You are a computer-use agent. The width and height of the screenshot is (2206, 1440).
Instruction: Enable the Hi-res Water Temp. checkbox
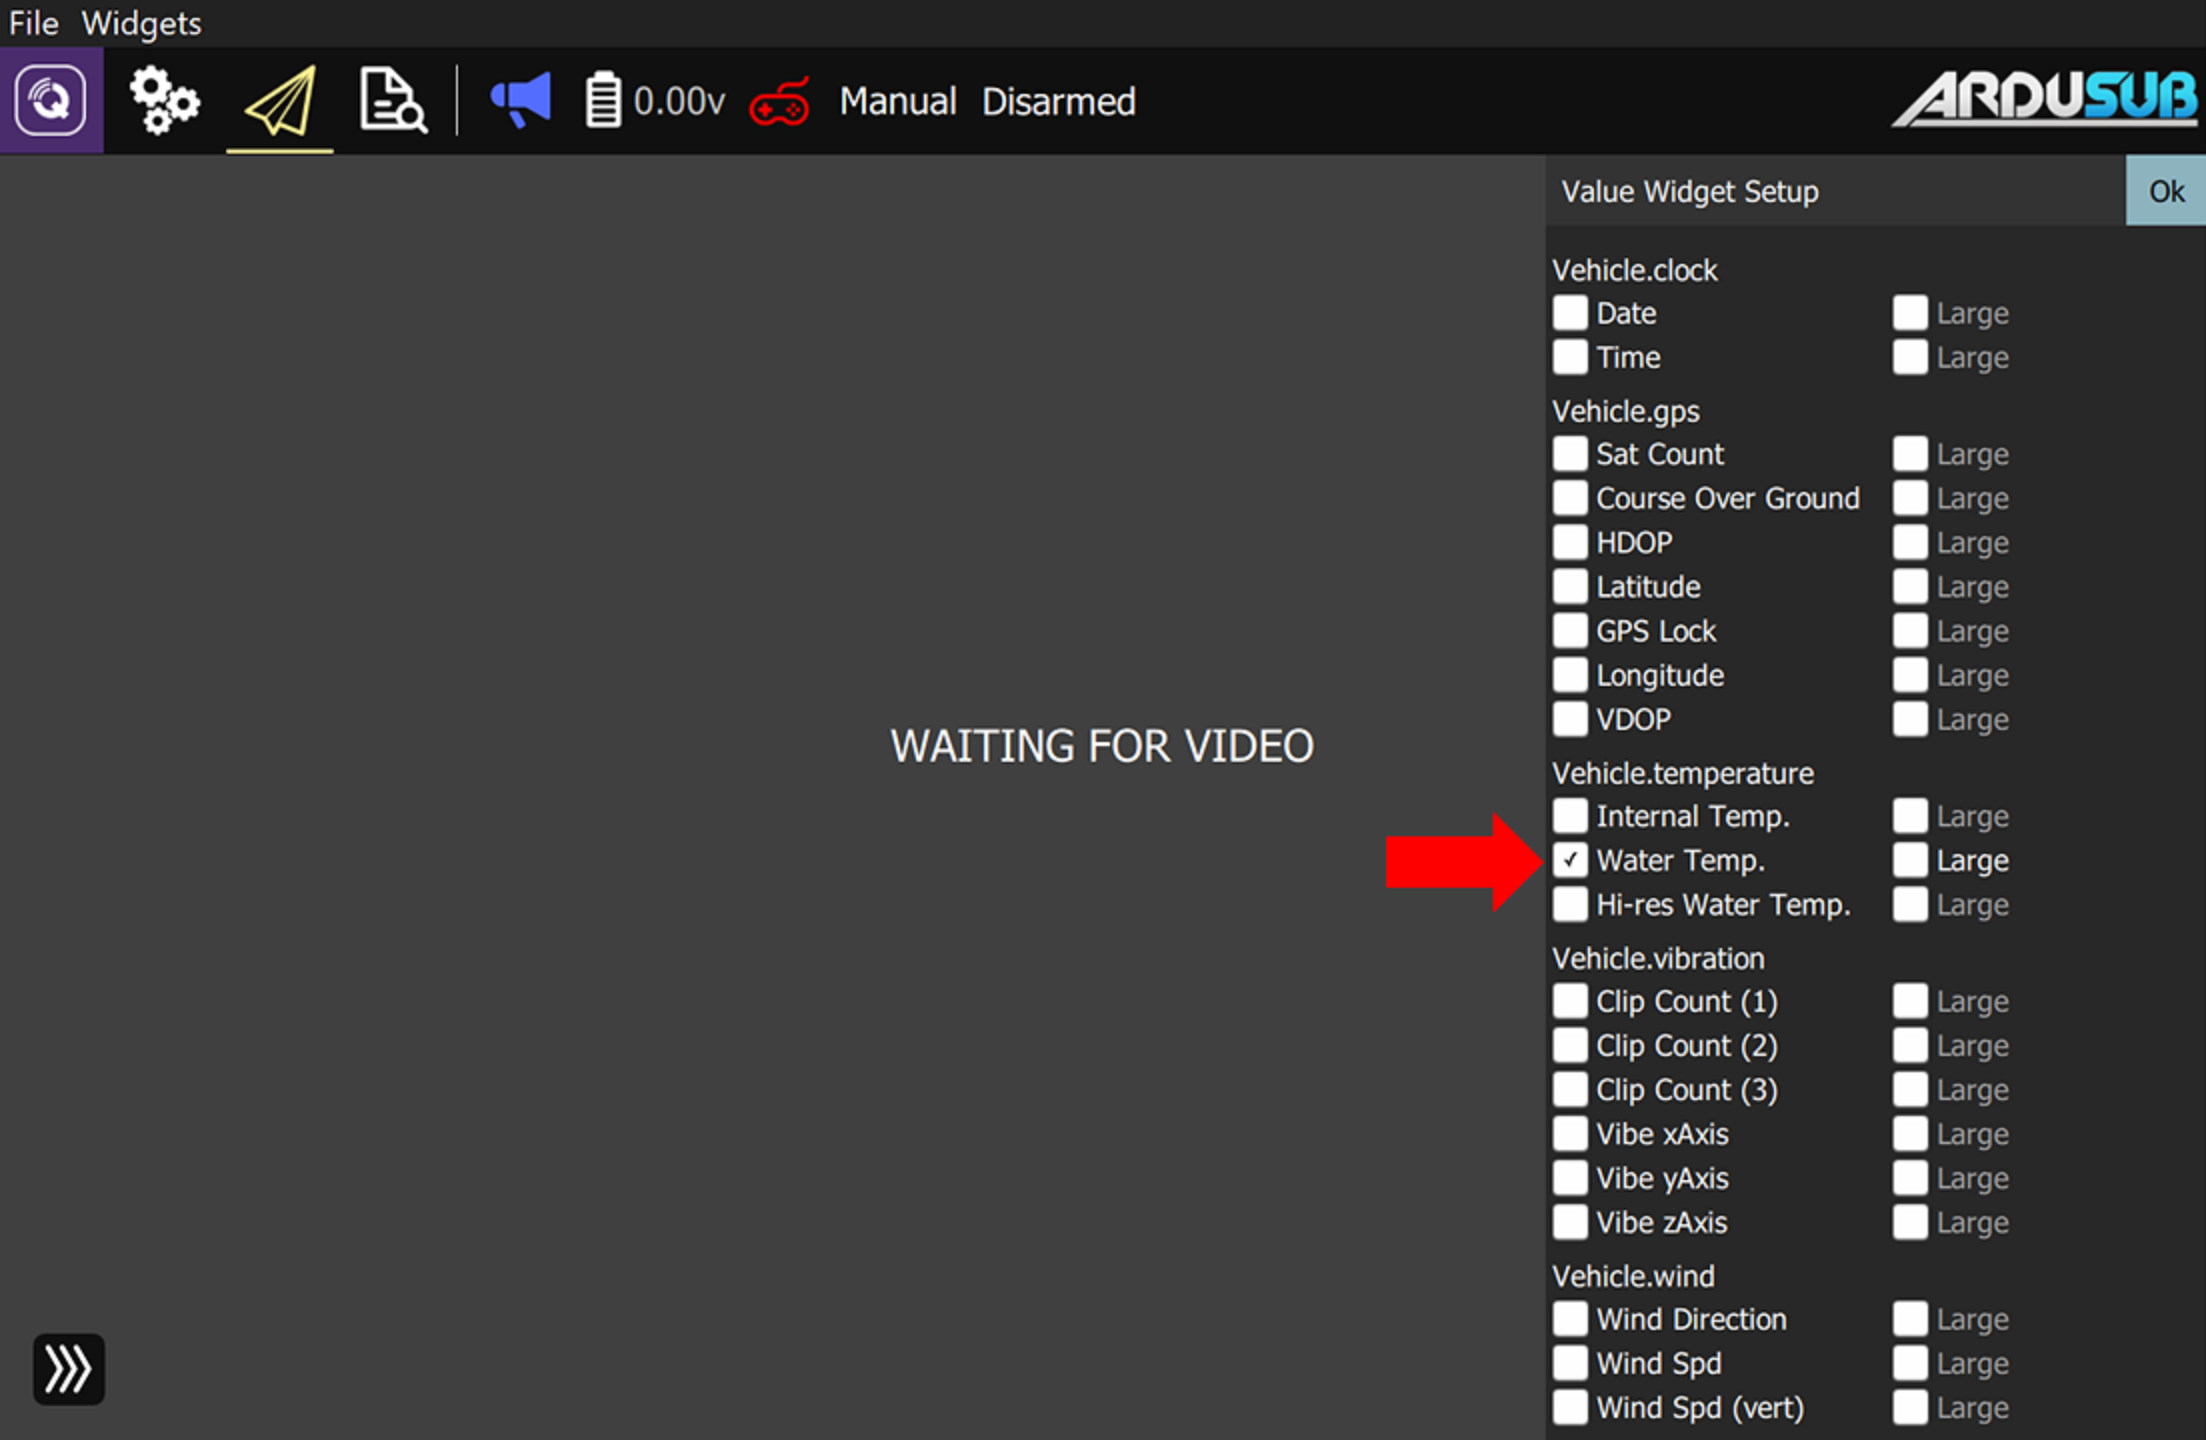coord(1569,903)
